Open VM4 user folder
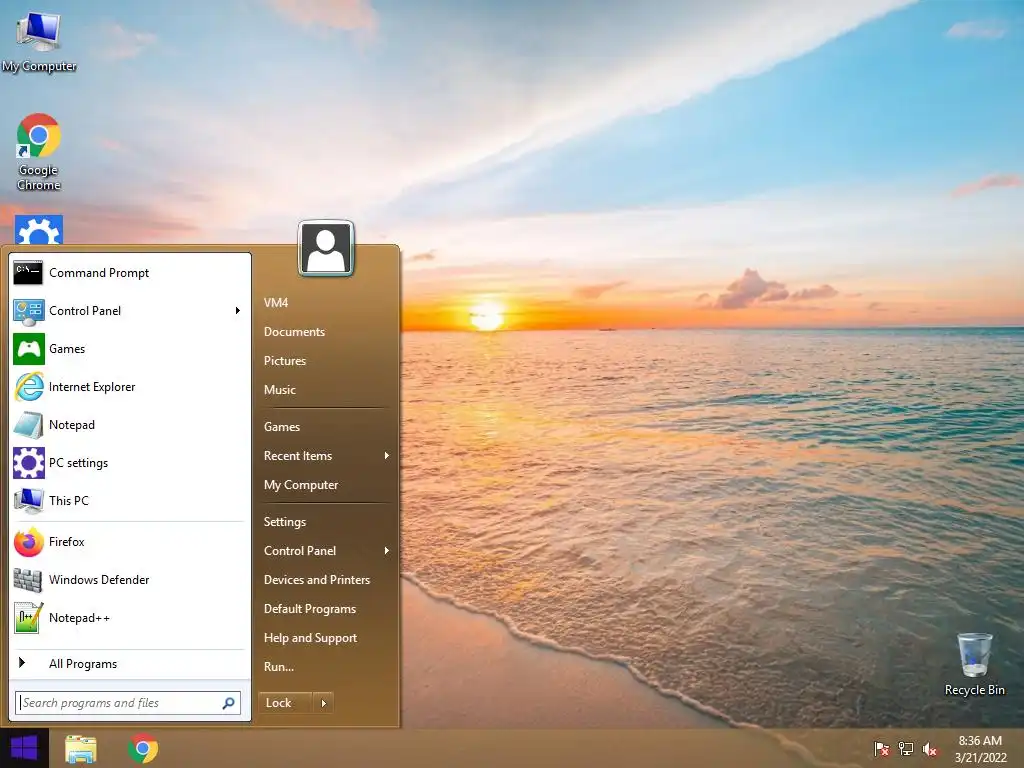The image size is (1024, 768). pyautogui.click(x=276, y=303)
